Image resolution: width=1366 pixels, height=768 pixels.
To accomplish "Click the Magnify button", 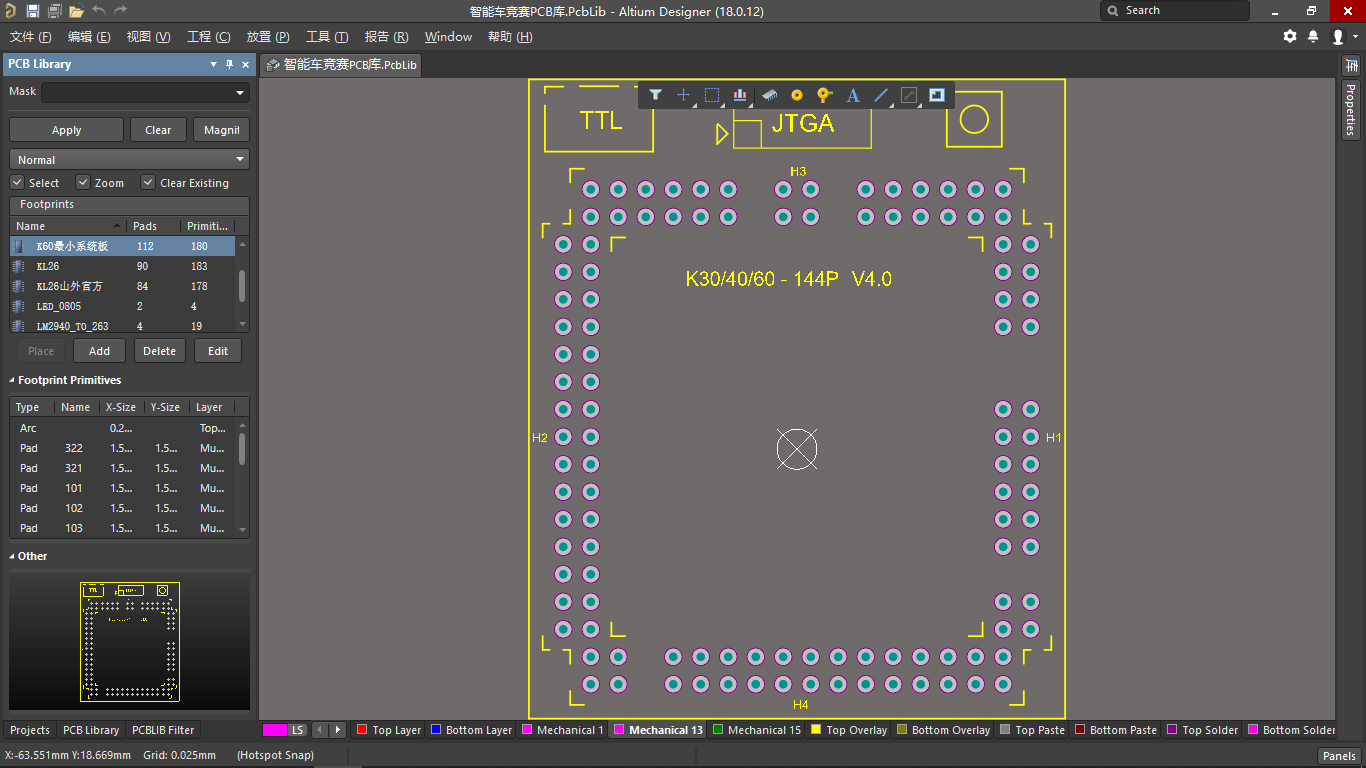I will pyautogui.click(x=221, y=130).
